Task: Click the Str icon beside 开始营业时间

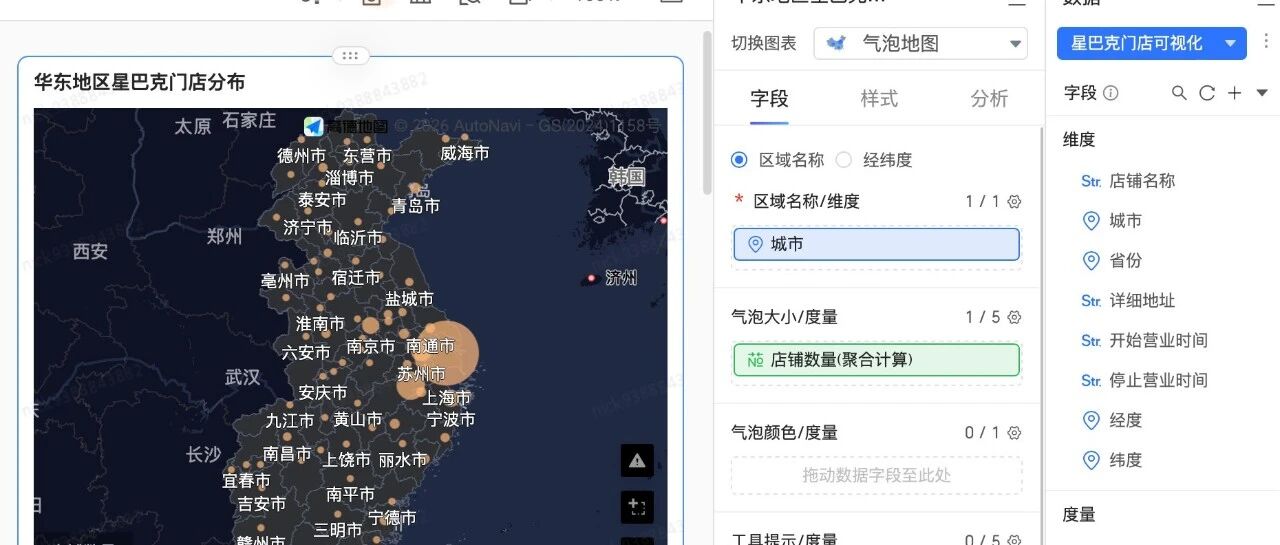Action: (x=1091, y=341)
